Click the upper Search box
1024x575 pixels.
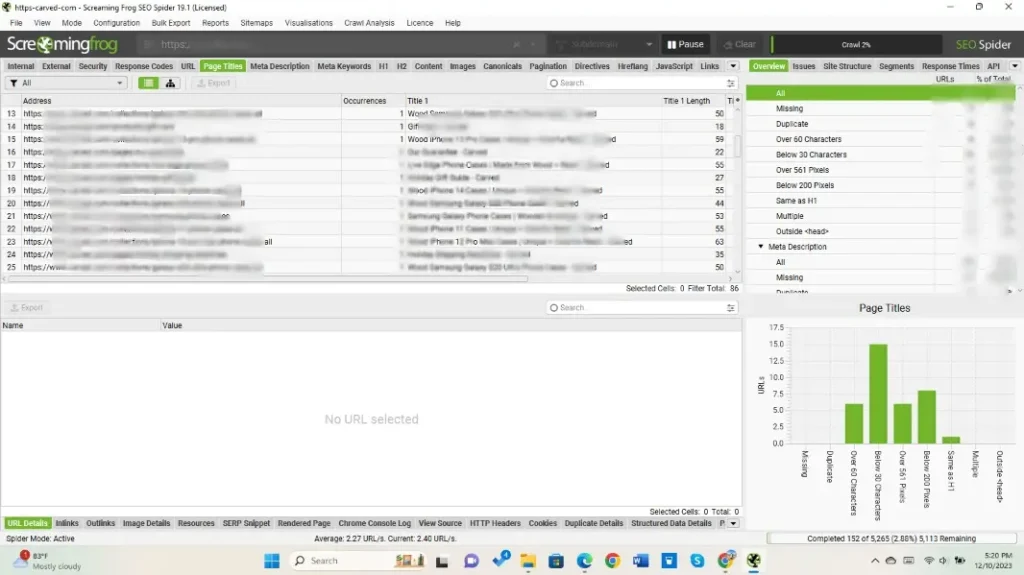637,83
